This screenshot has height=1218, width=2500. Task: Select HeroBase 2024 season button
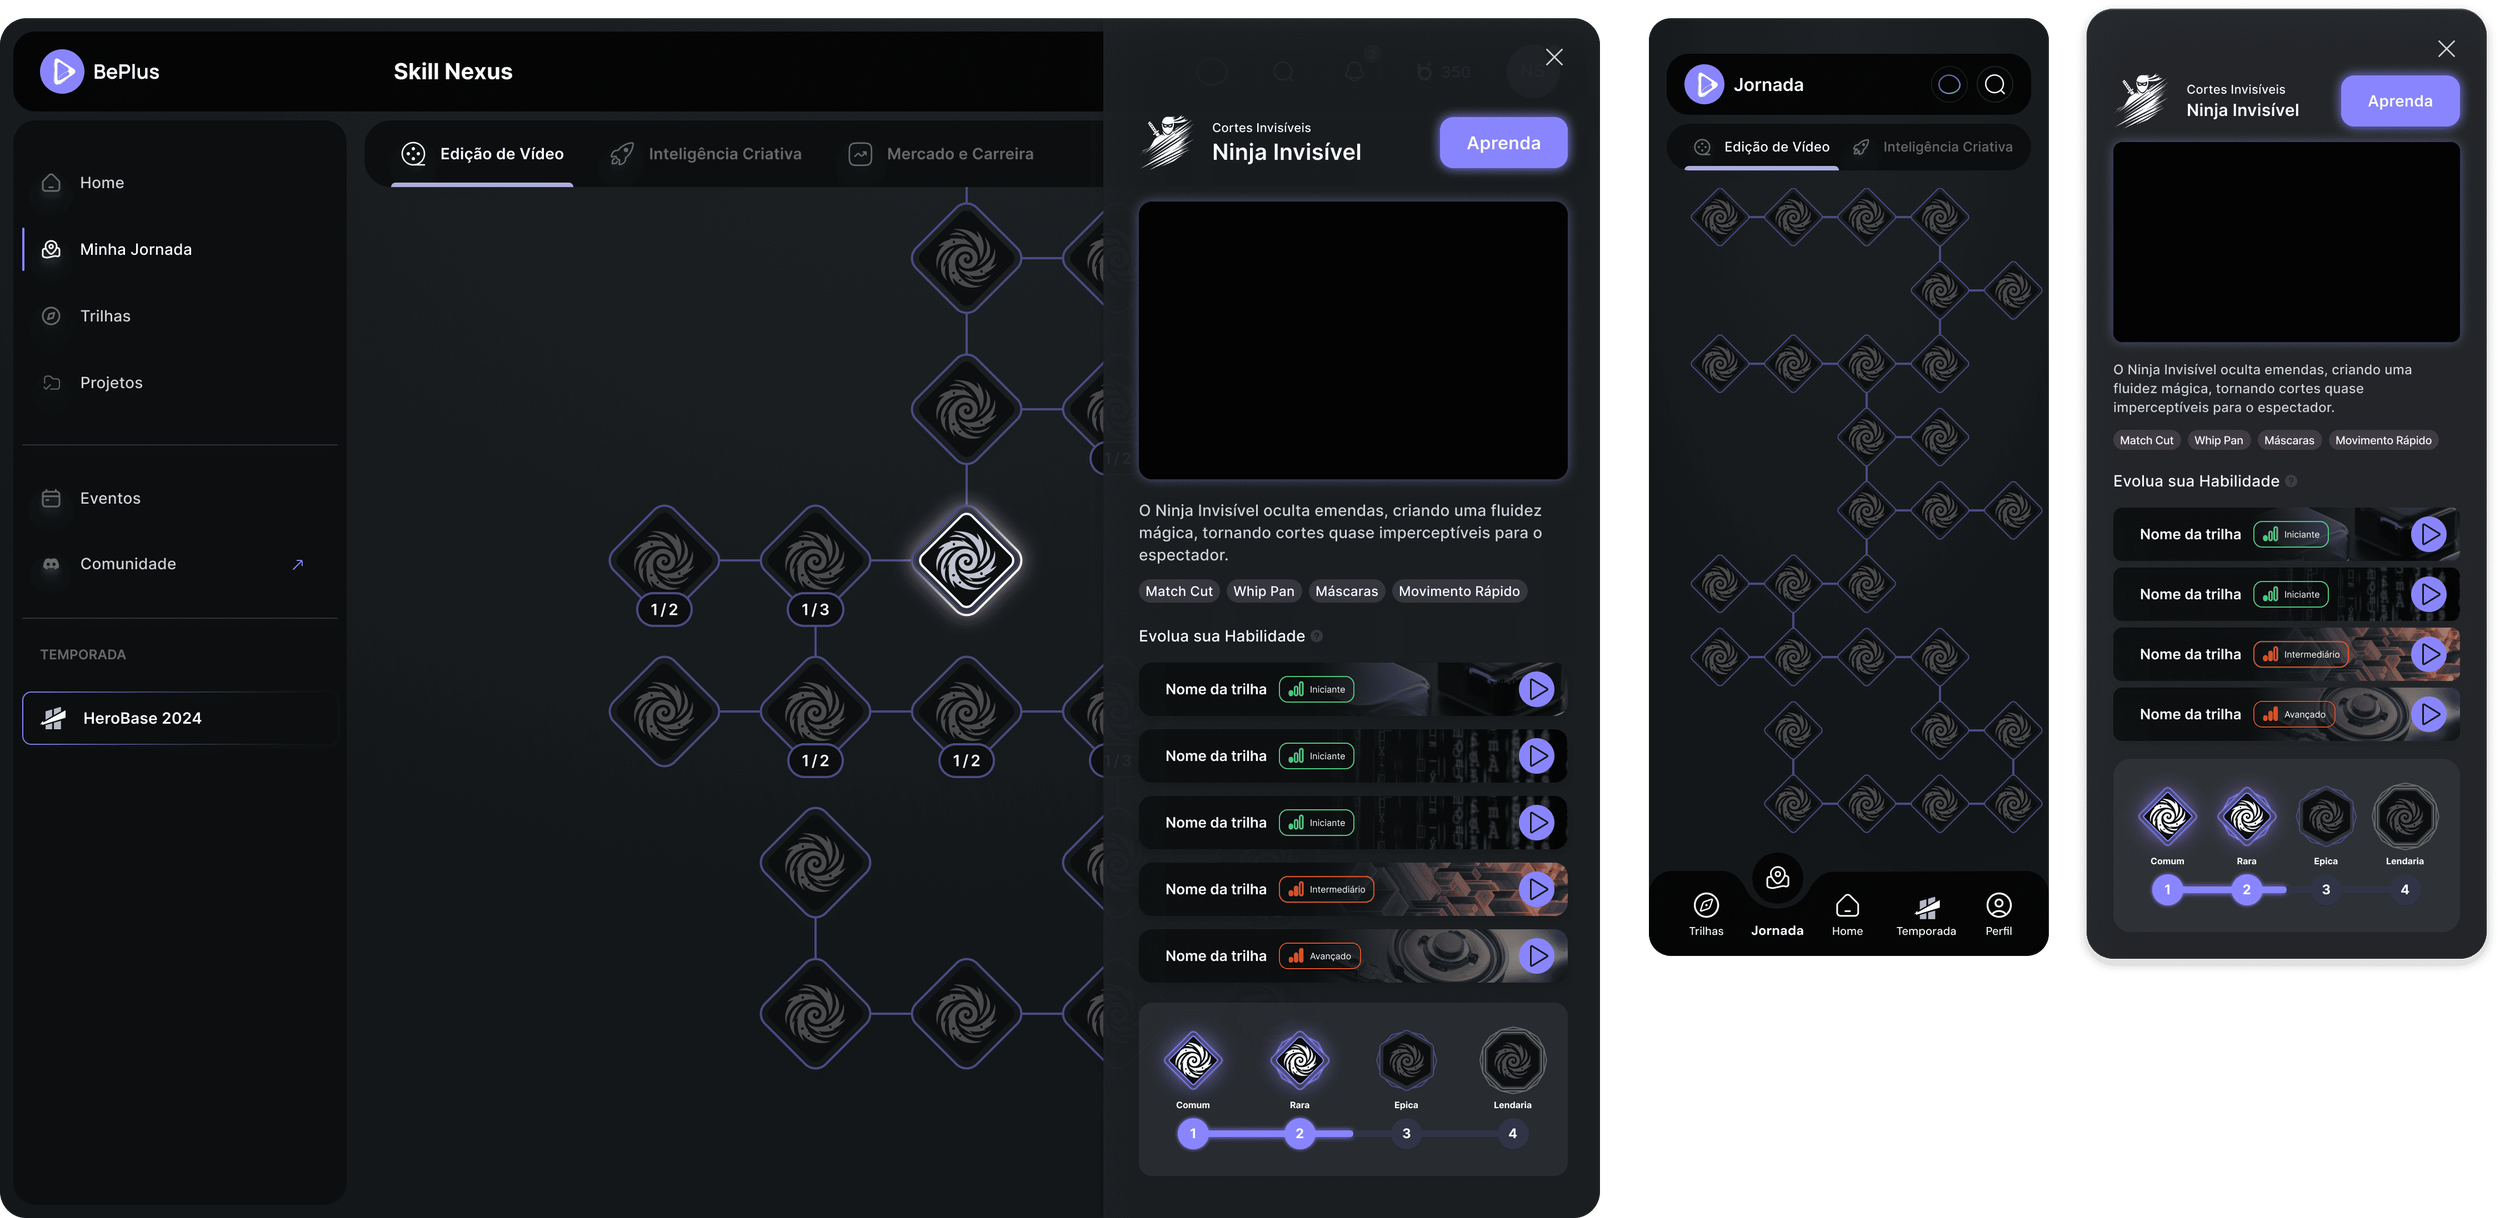(180, 718)
